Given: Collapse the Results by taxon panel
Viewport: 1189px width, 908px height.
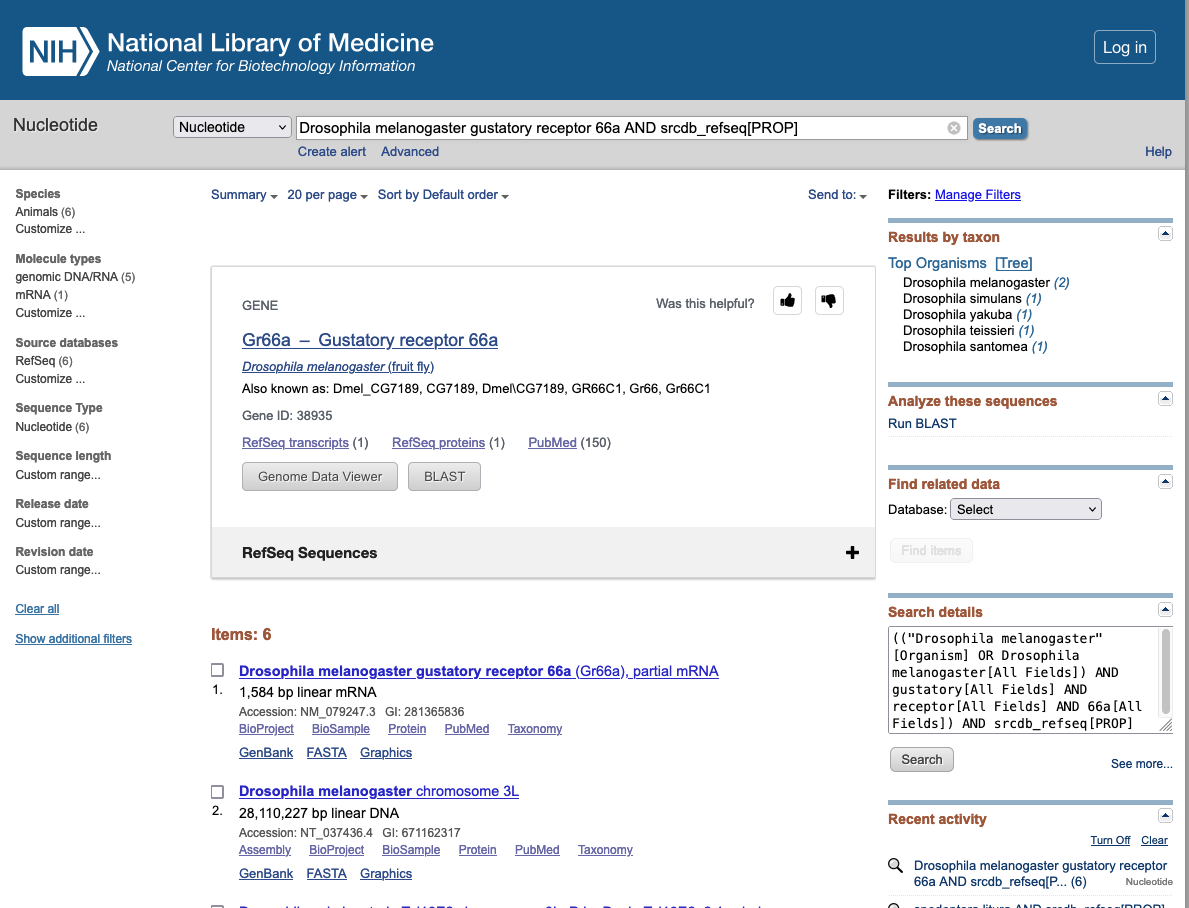Looking at the screenshot, I should click(1165, 234).
